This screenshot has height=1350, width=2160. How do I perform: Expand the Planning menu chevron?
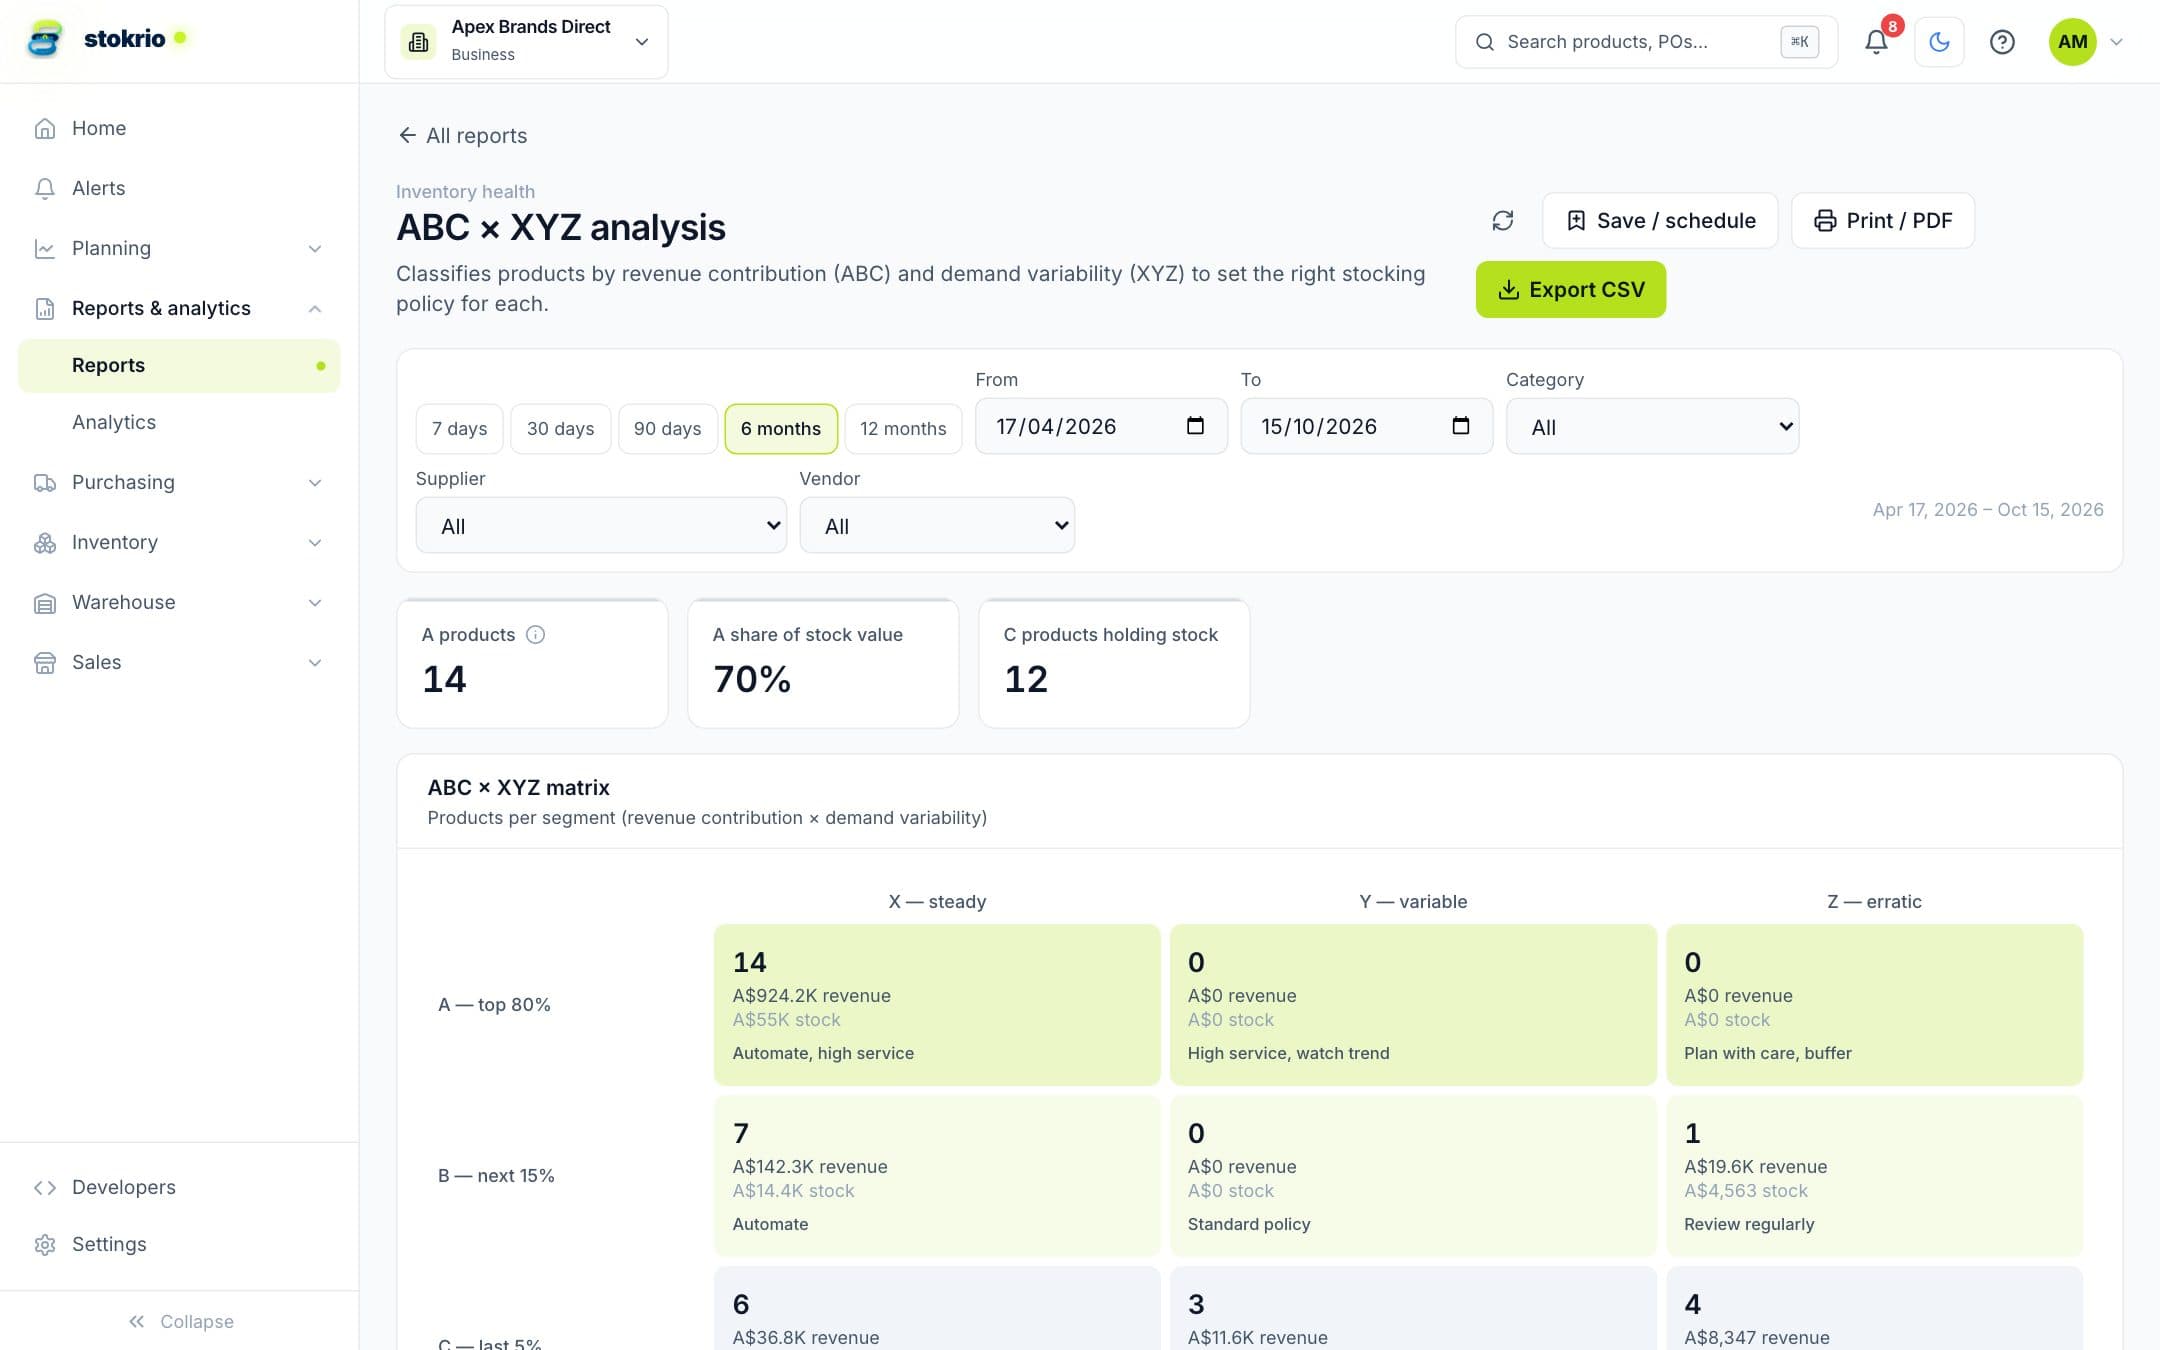pos(315,248)
